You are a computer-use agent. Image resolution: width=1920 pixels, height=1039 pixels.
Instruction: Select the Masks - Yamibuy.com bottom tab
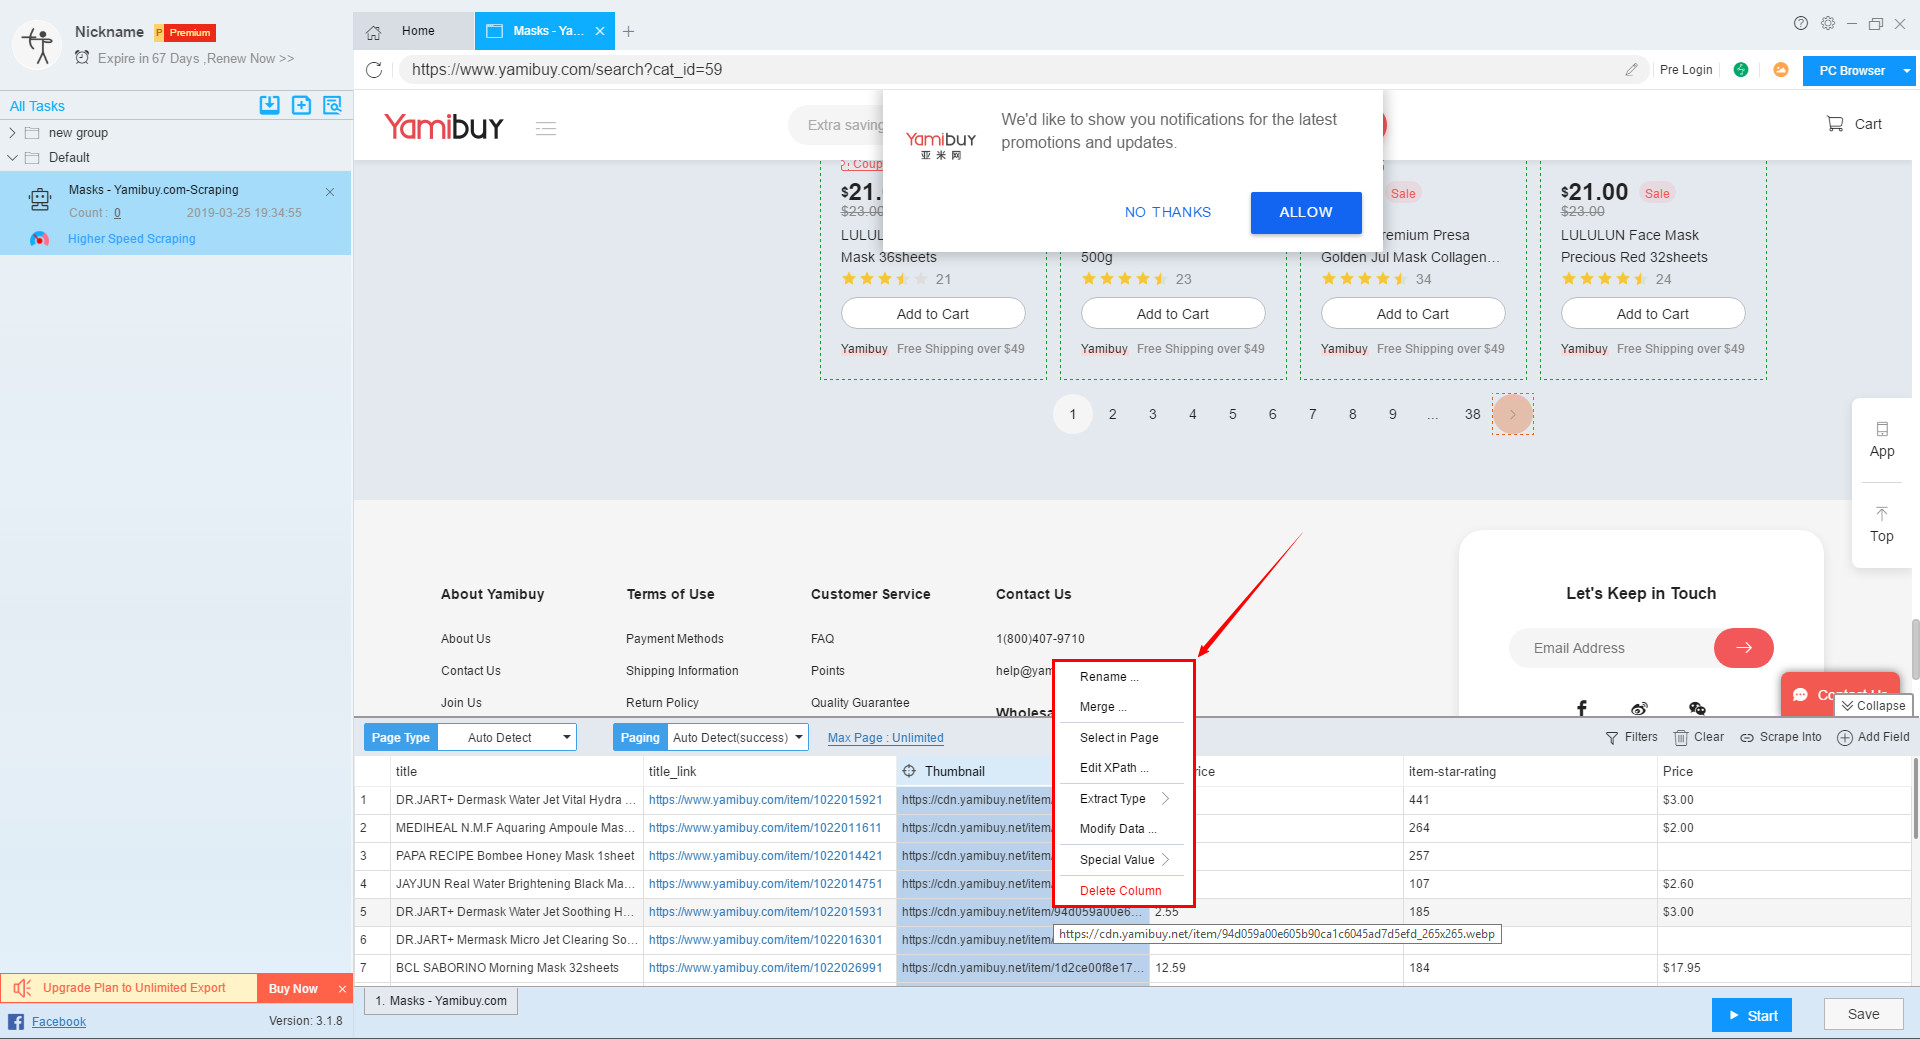tap(441, 1001)
